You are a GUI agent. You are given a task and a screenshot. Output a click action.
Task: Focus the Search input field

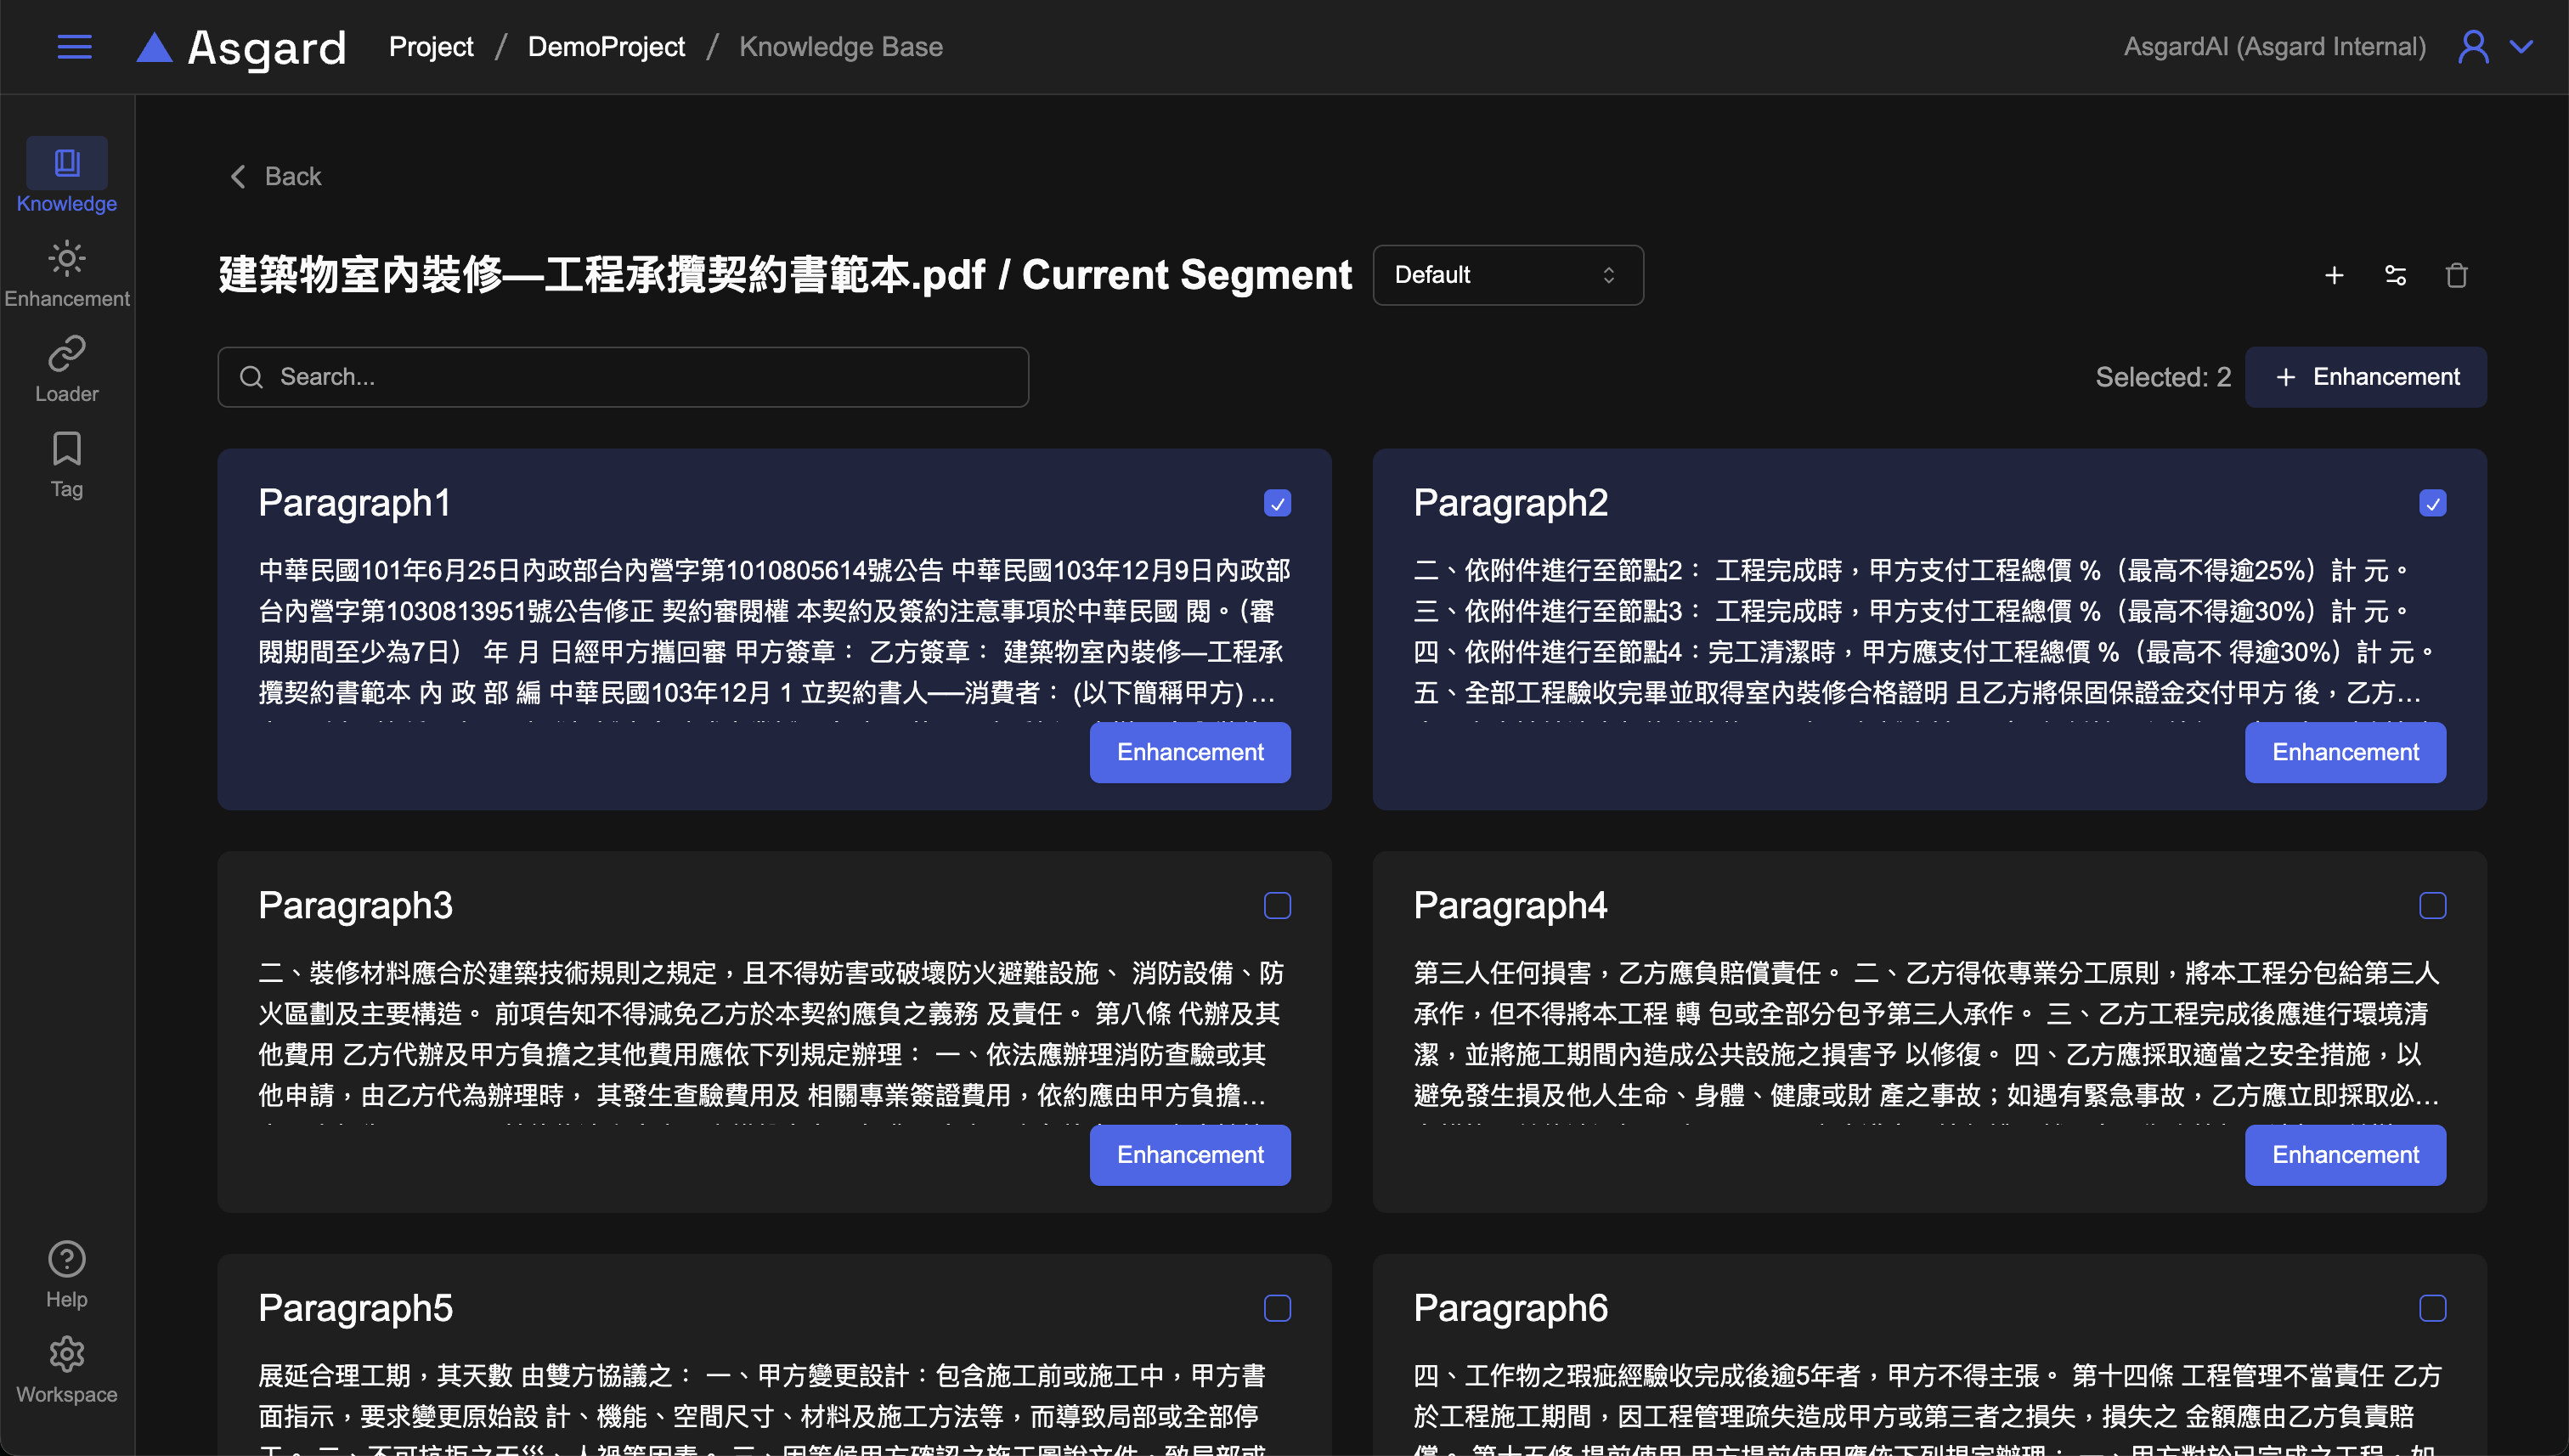tap(623, 377)
